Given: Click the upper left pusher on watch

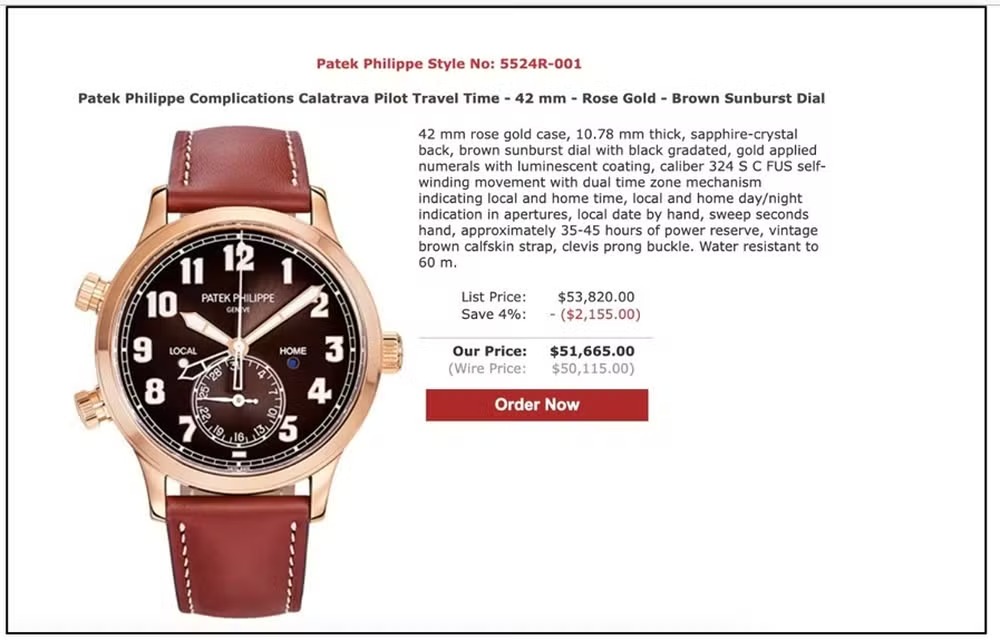Looking at the screenshot, I should coord(93,293).
